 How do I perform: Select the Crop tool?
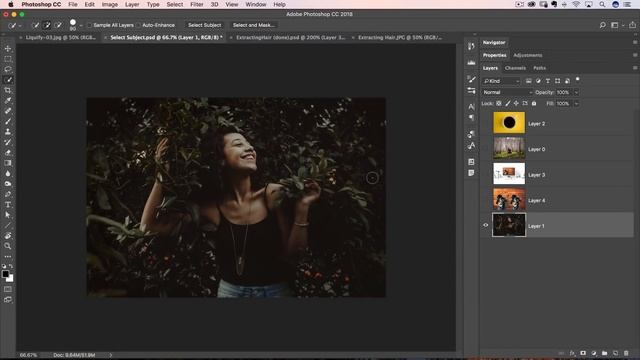[8, 90]
